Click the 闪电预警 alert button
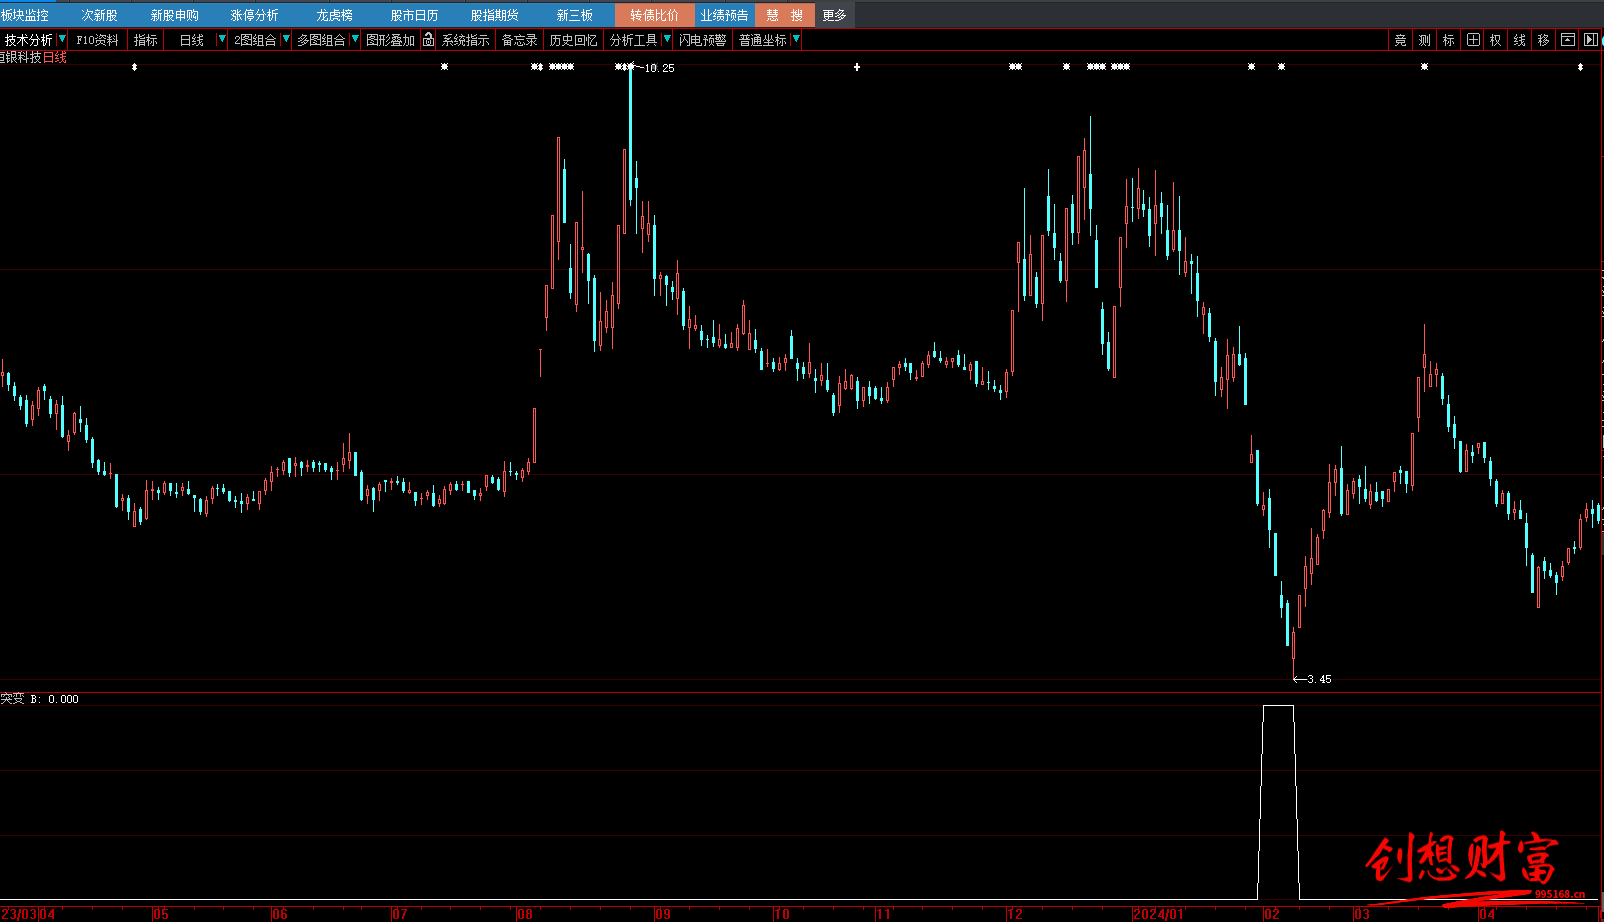Image resolution: width=1604 pixels, height=922 pixels. tap(703, 40)
